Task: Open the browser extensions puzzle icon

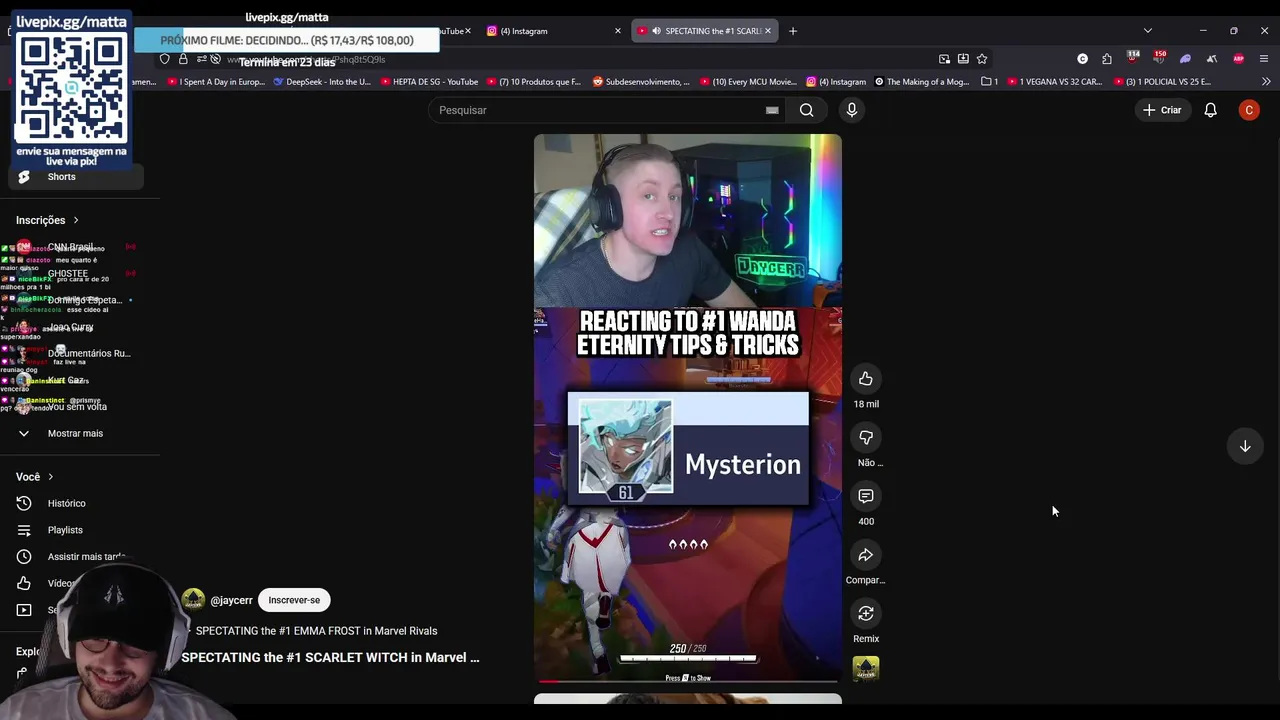Action: point(1107,59)
